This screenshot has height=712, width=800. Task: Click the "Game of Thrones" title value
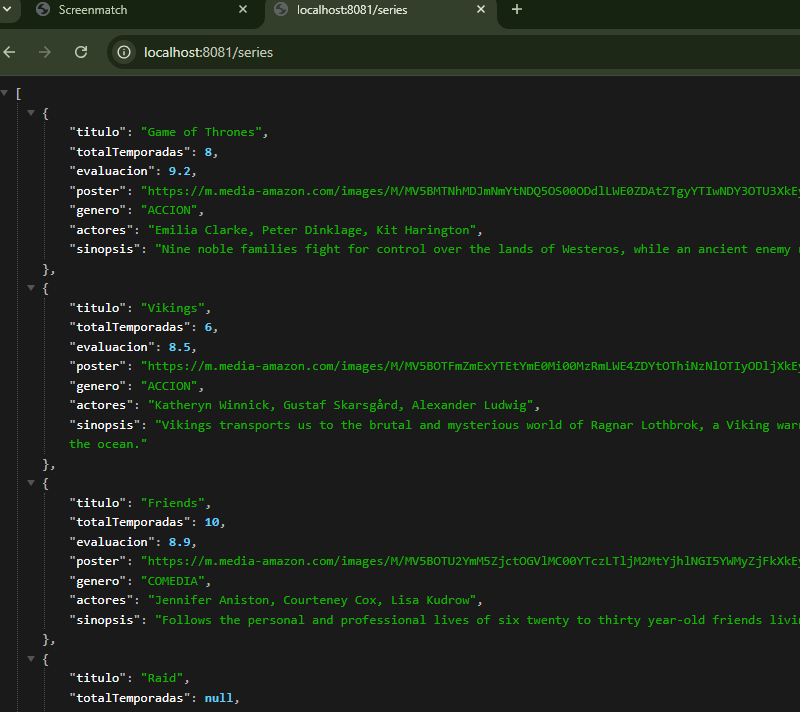[202, 132]
